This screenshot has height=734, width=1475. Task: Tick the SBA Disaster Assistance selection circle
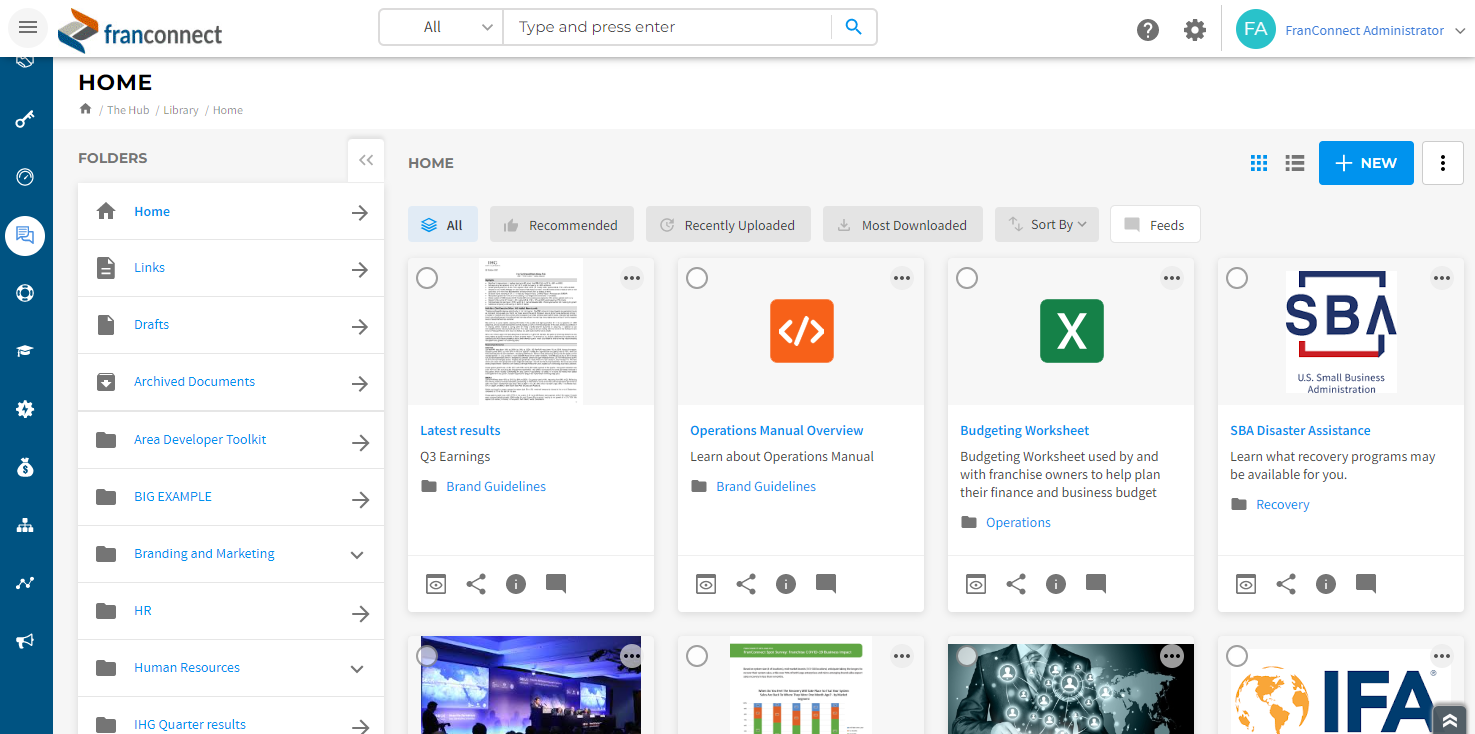pos(1237,278)
